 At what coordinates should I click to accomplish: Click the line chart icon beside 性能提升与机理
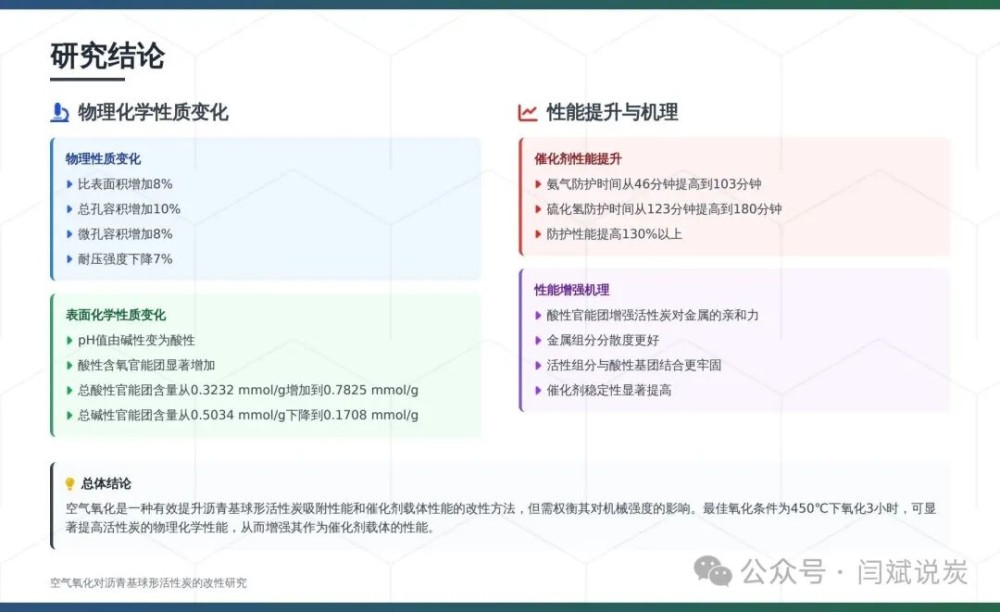point(528,113)
